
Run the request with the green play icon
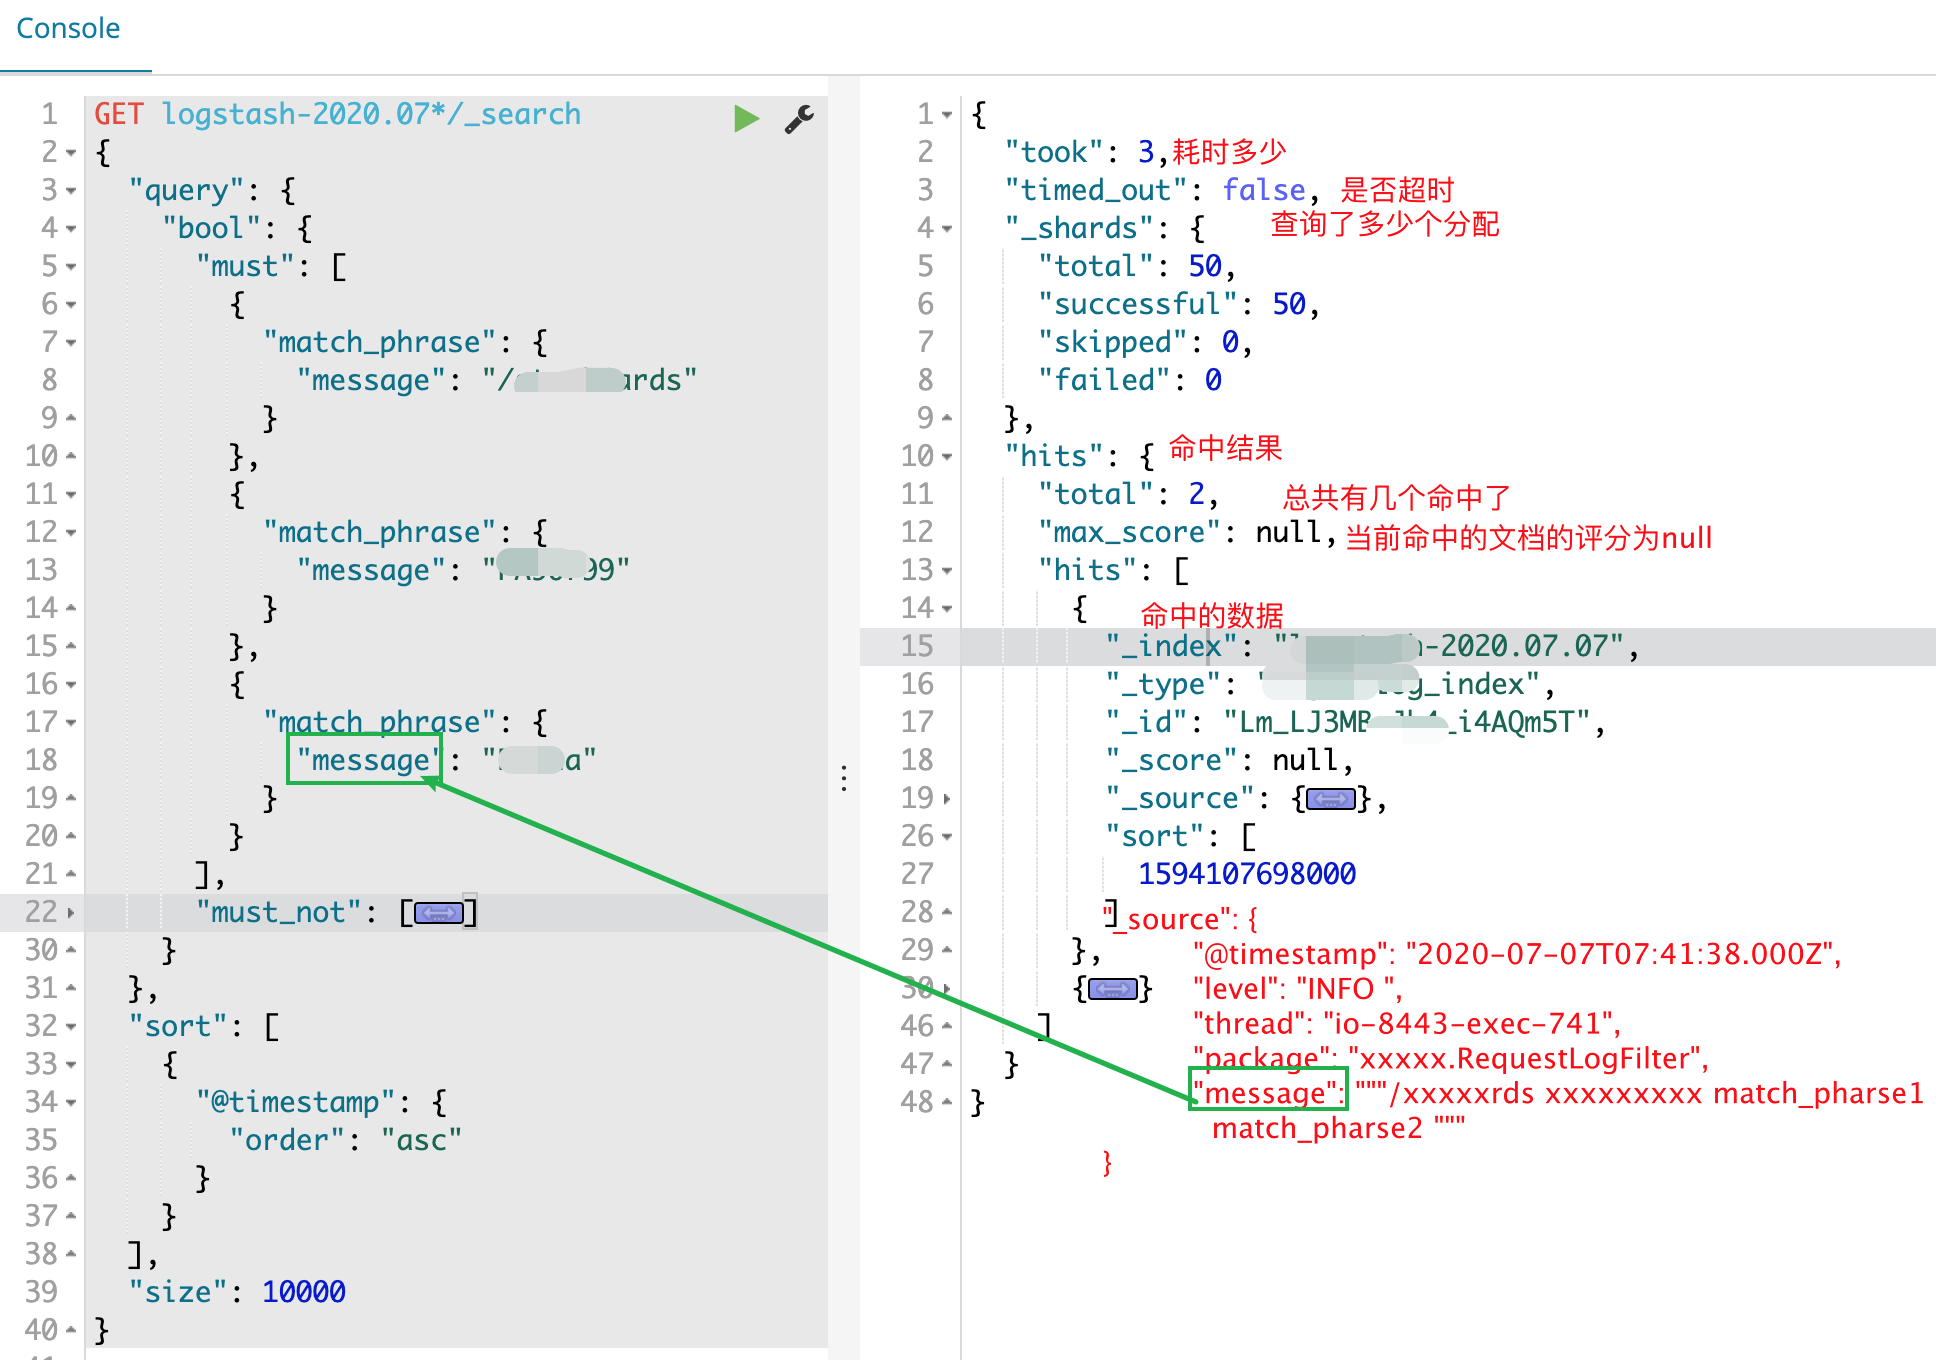coord(746,118)
